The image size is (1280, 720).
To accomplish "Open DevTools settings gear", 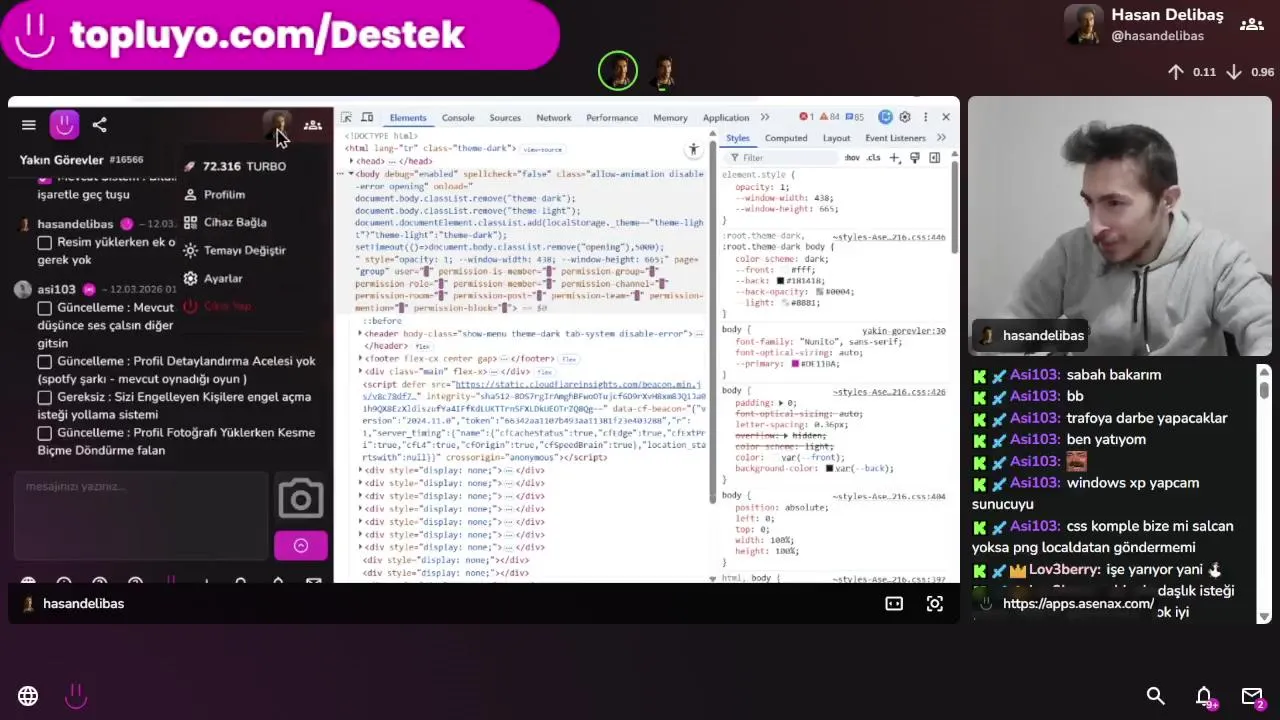I will point(905,117).
